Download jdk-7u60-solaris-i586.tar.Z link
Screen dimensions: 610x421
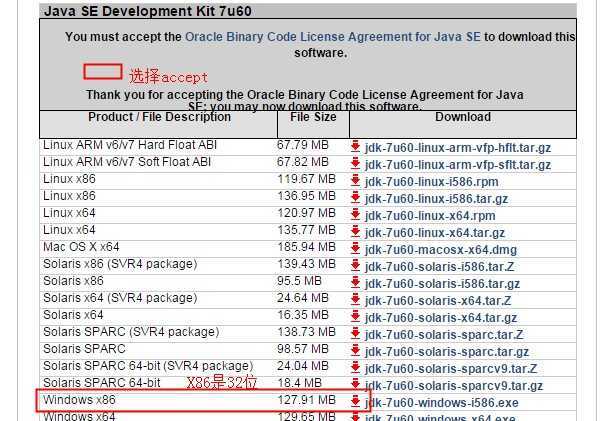click(x=440, y=267)
